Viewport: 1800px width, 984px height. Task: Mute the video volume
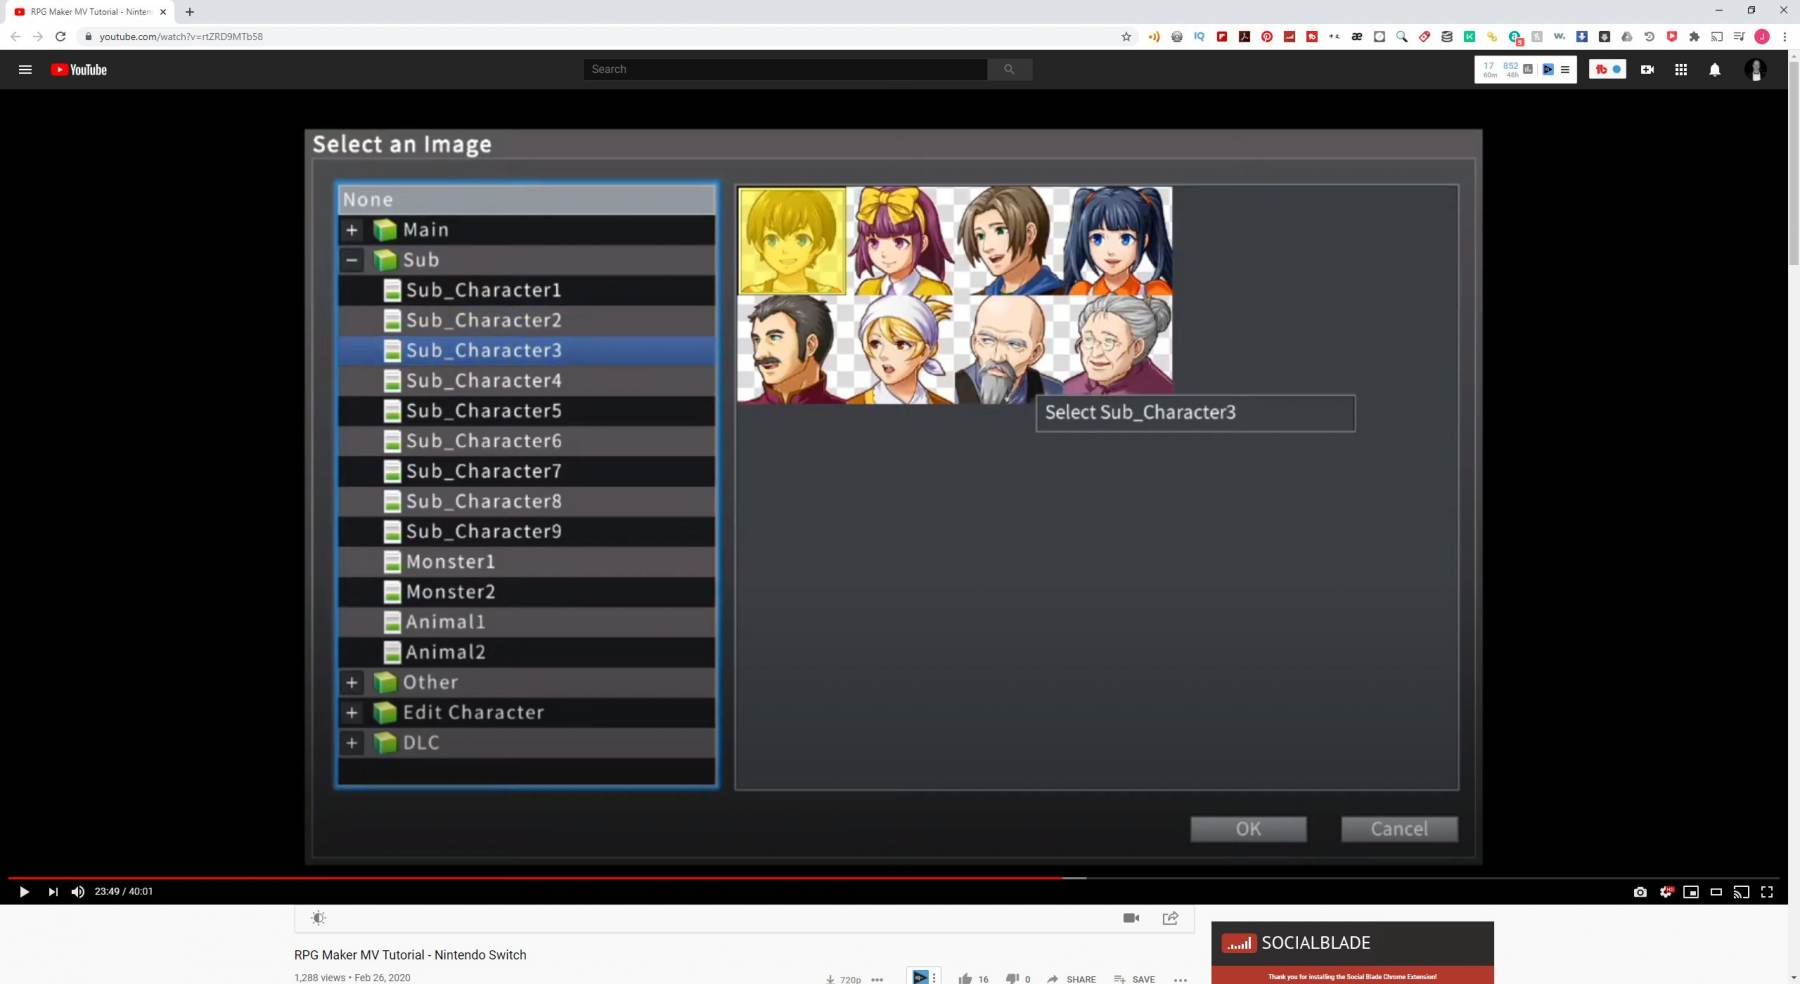(x=78, y=892)
